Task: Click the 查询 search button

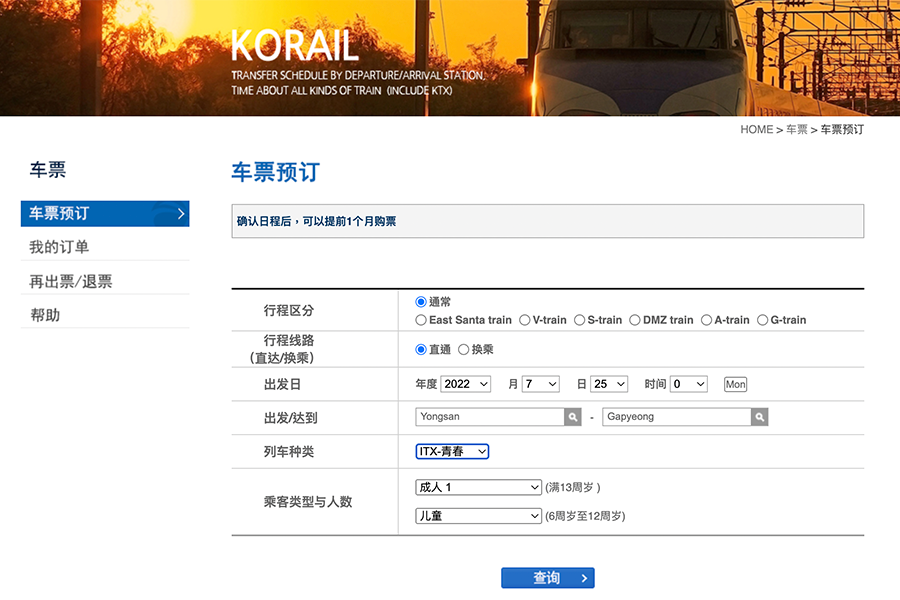Action: (547, 578)
